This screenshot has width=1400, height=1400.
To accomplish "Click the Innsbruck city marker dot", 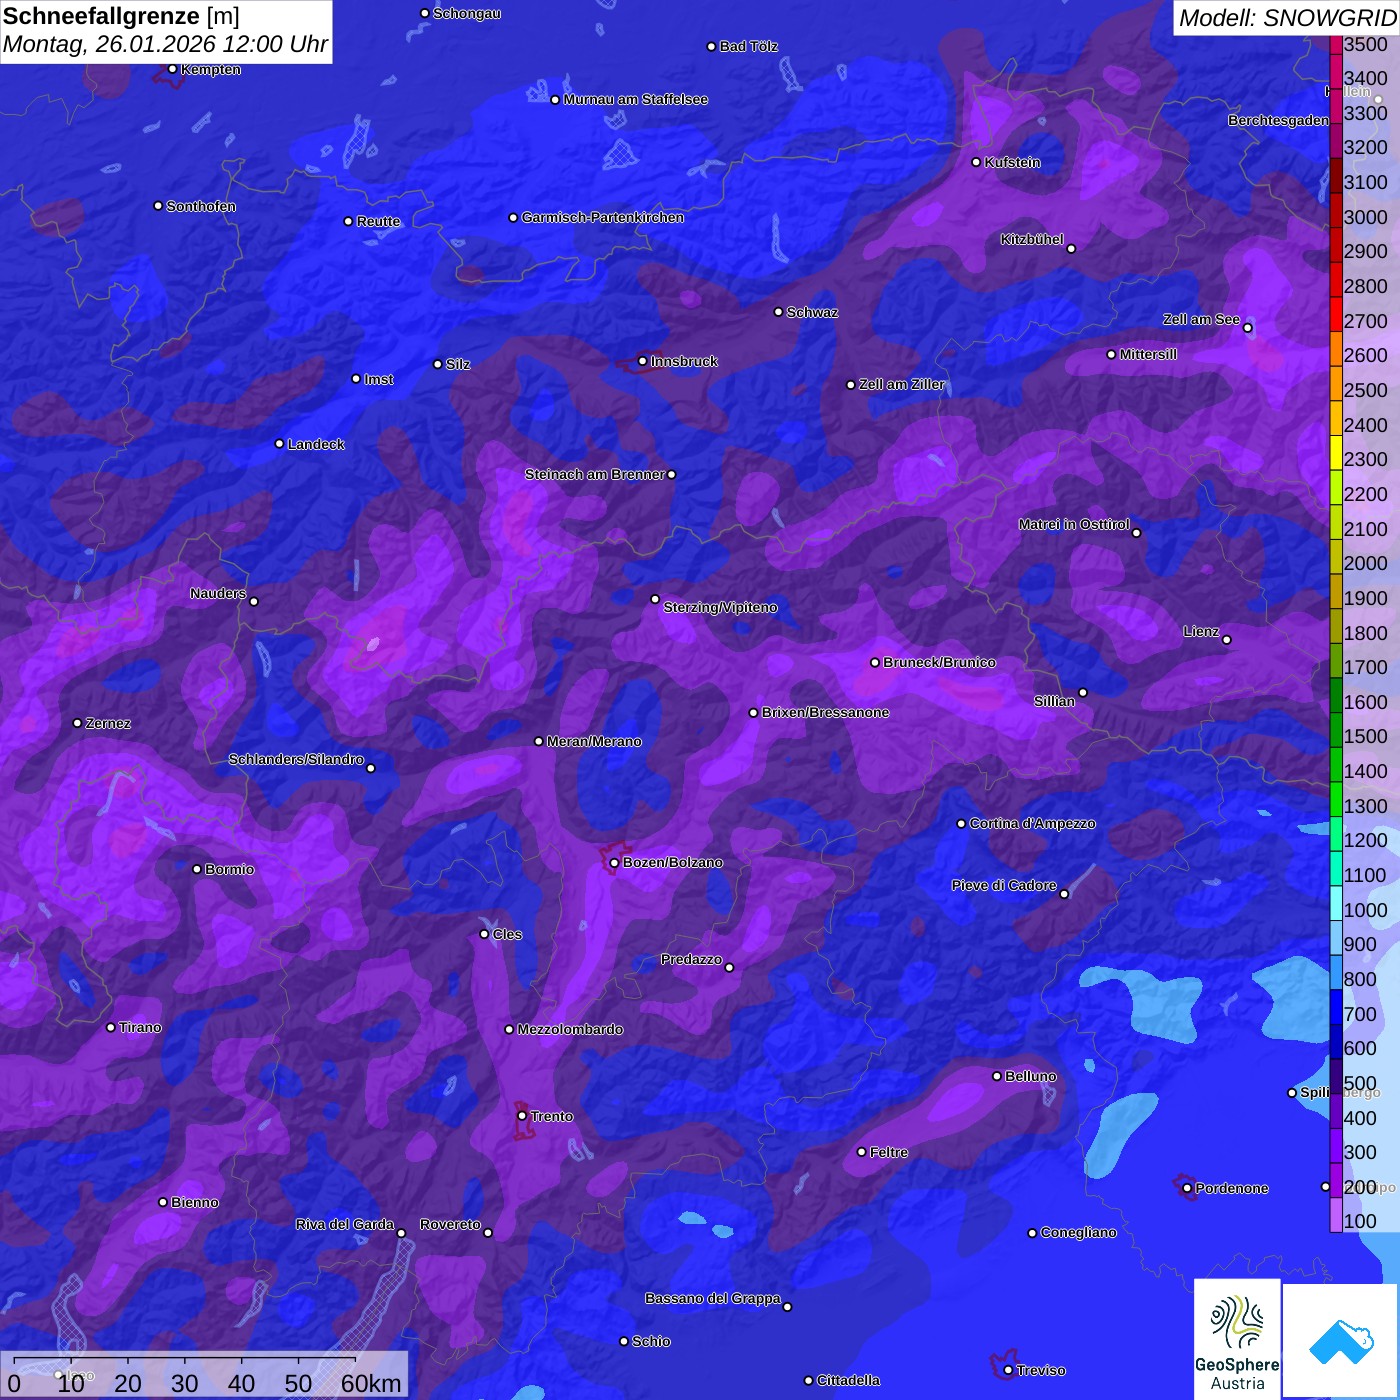I will [642, 361].
